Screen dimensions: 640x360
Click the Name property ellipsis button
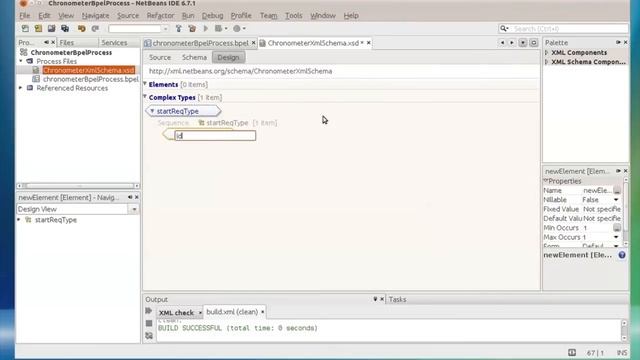pos(617,191)
